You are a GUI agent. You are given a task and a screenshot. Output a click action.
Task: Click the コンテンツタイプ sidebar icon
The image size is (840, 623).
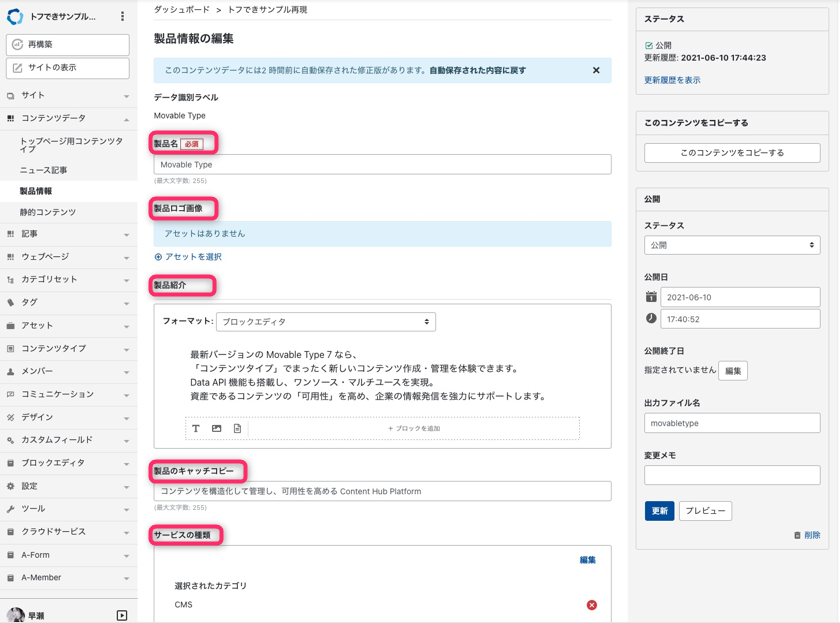coord(10,349)
